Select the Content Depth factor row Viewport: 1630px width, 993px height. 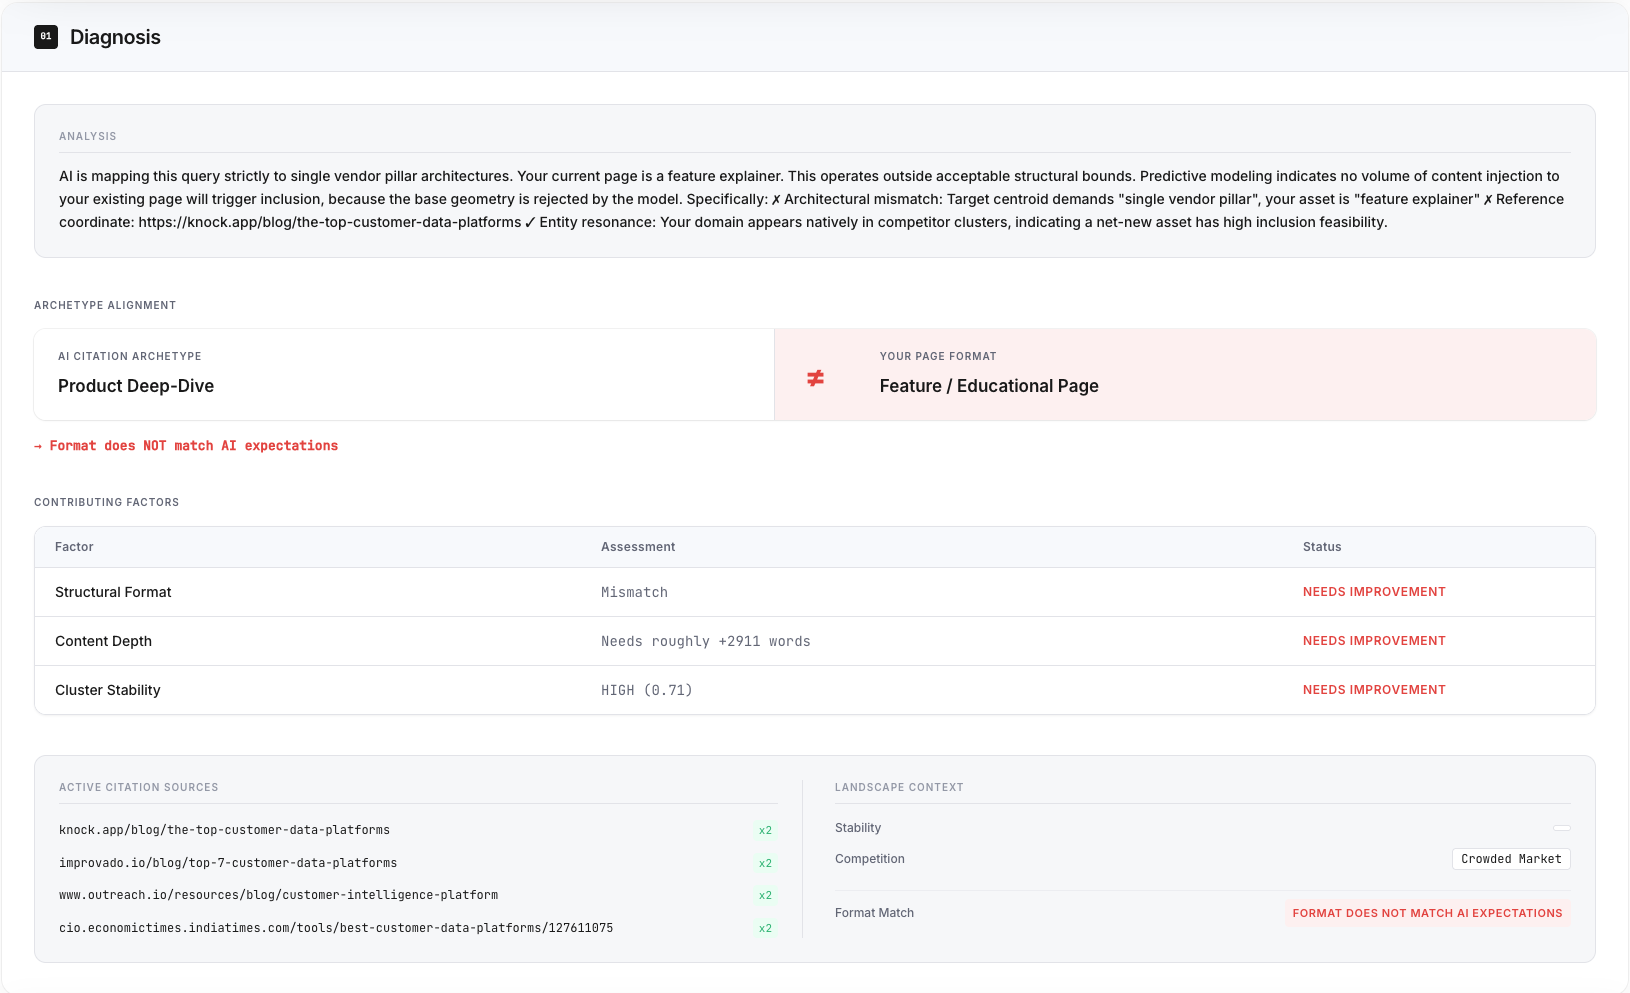pyautogui.click(x=103, y=641)
